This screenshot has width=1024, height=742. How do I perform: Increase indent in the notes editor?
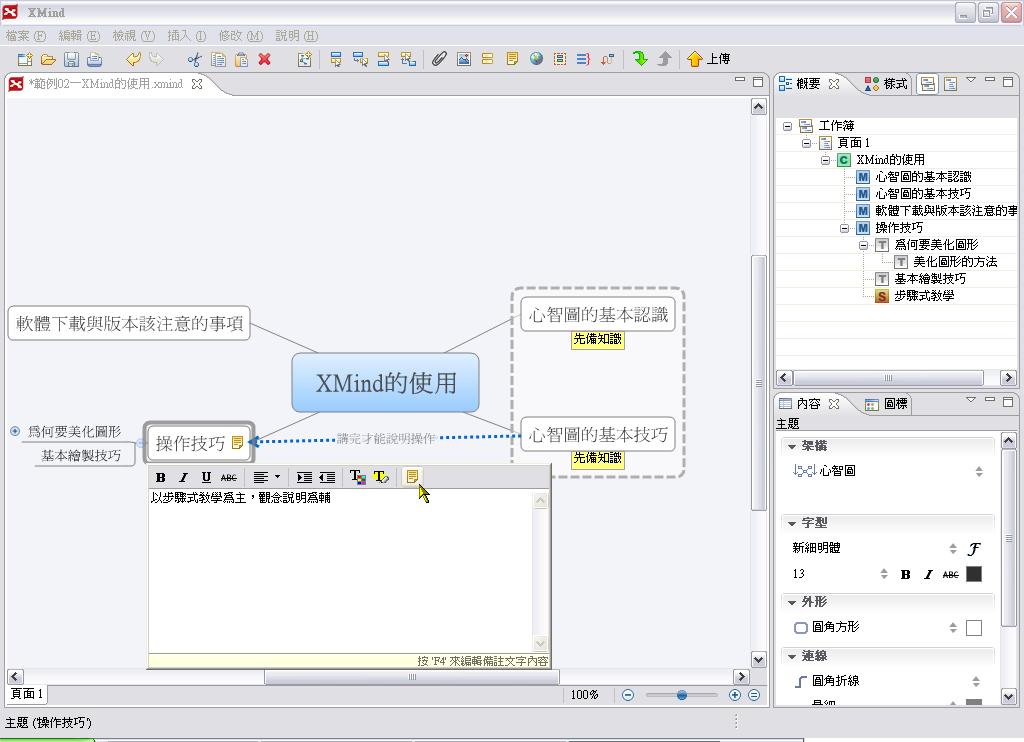(304, 477)
